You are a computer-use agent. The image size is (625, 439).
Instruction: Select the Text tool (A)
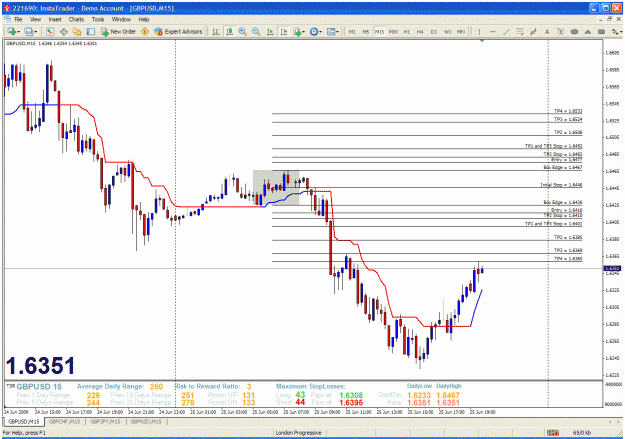click(547, 31)
